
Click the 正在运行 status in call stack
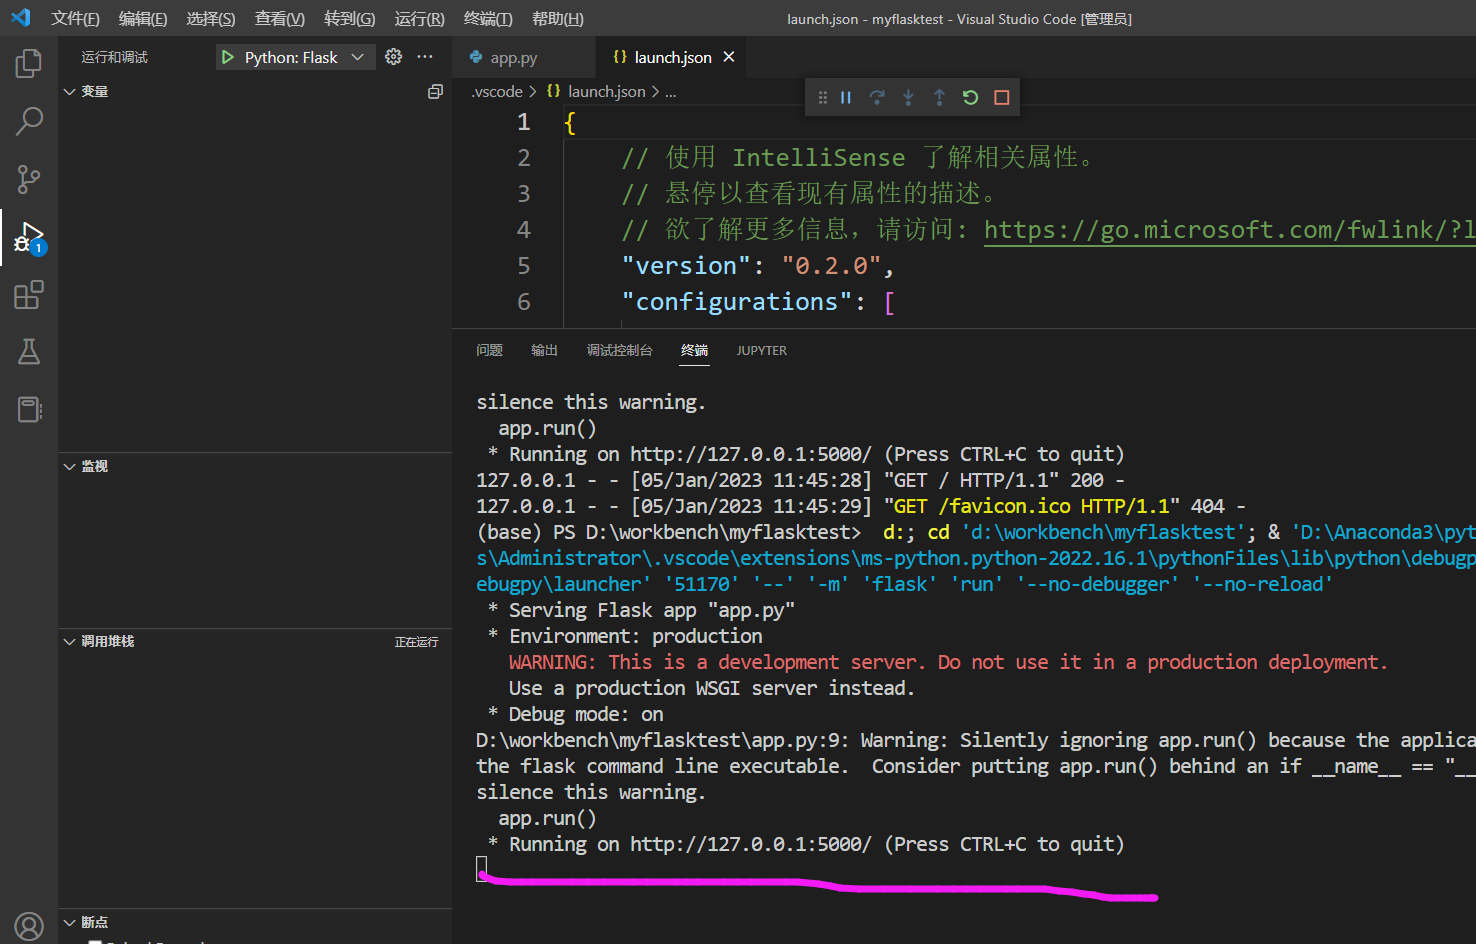tap(416, 642)
